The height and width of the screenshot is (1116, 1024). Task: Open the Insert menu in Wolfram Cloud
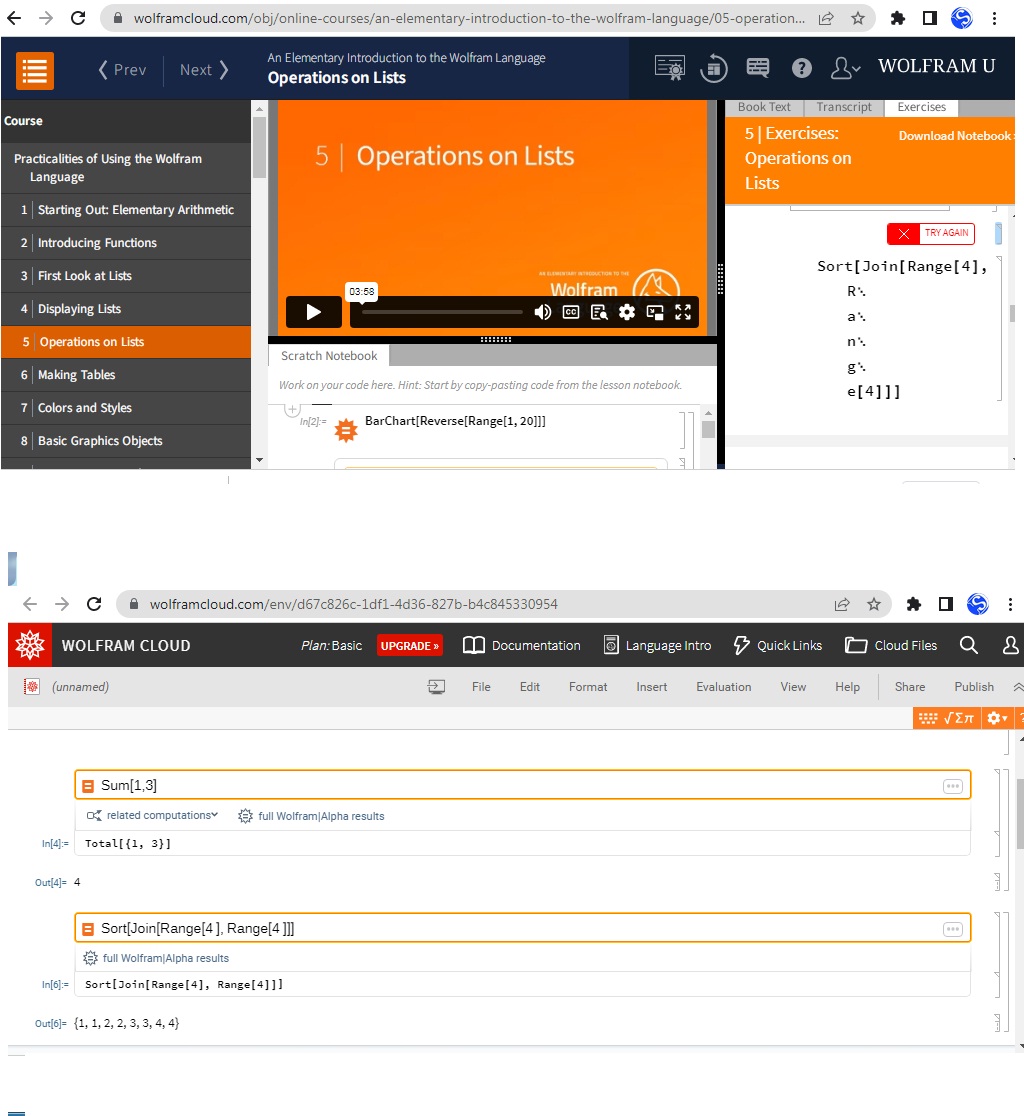[x=652, y=687]
